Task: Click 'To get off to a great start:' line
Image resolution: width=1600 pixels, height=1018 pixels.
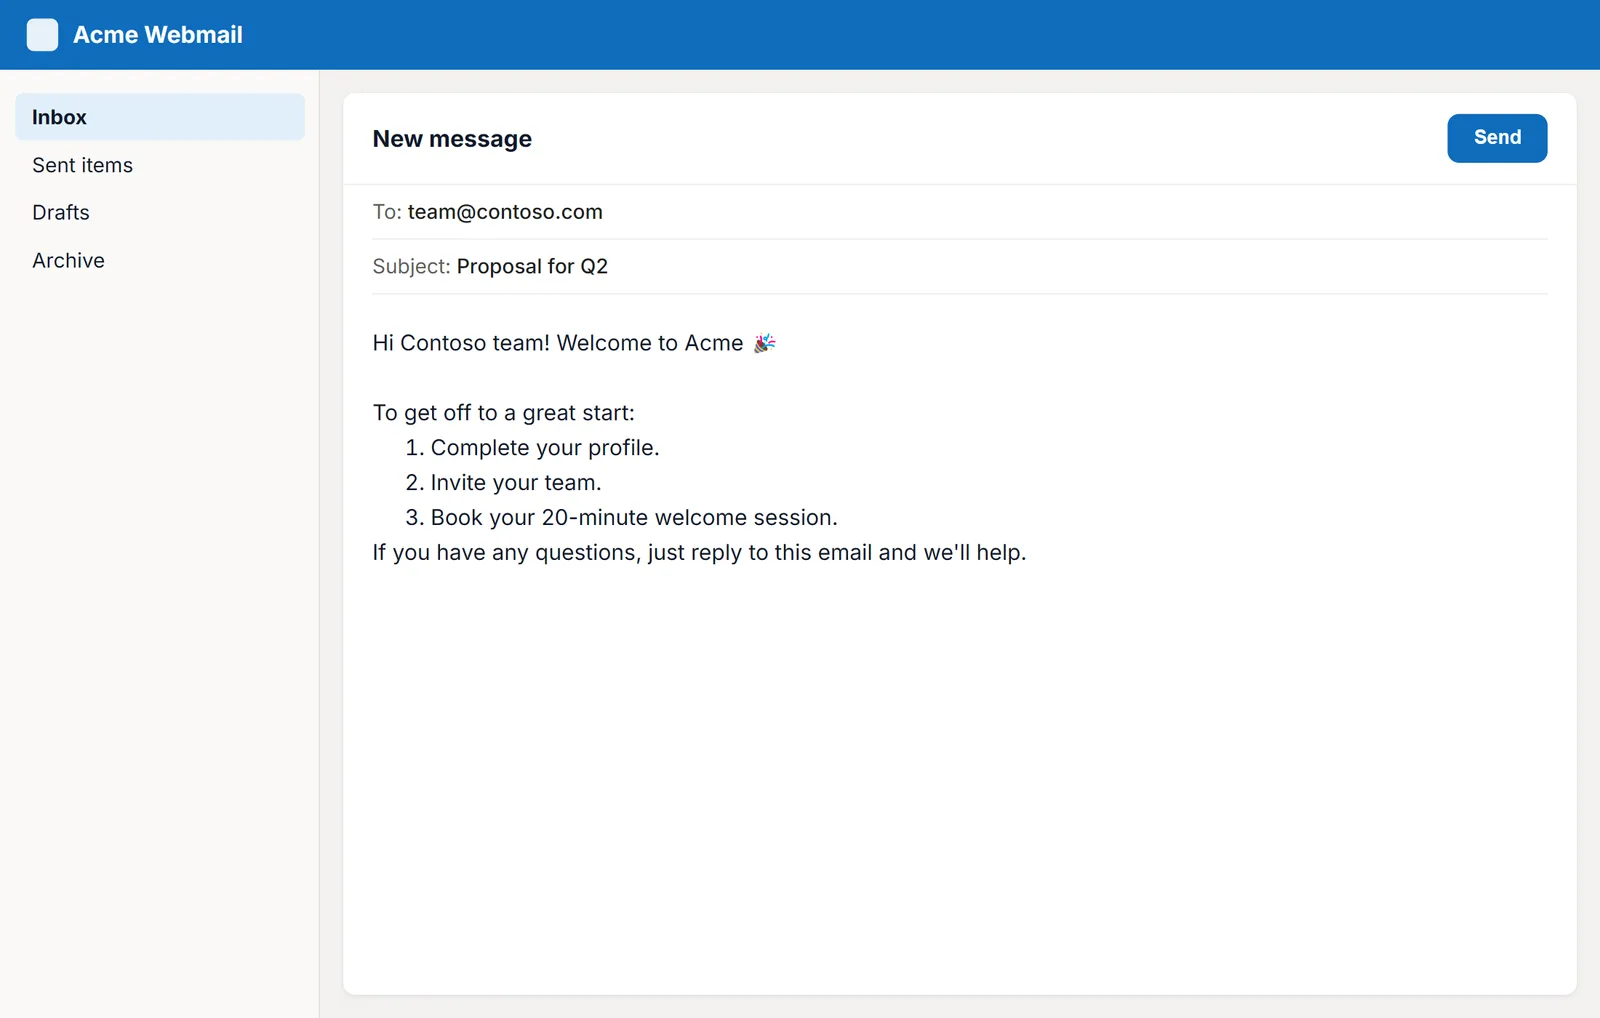Action: 504,413
